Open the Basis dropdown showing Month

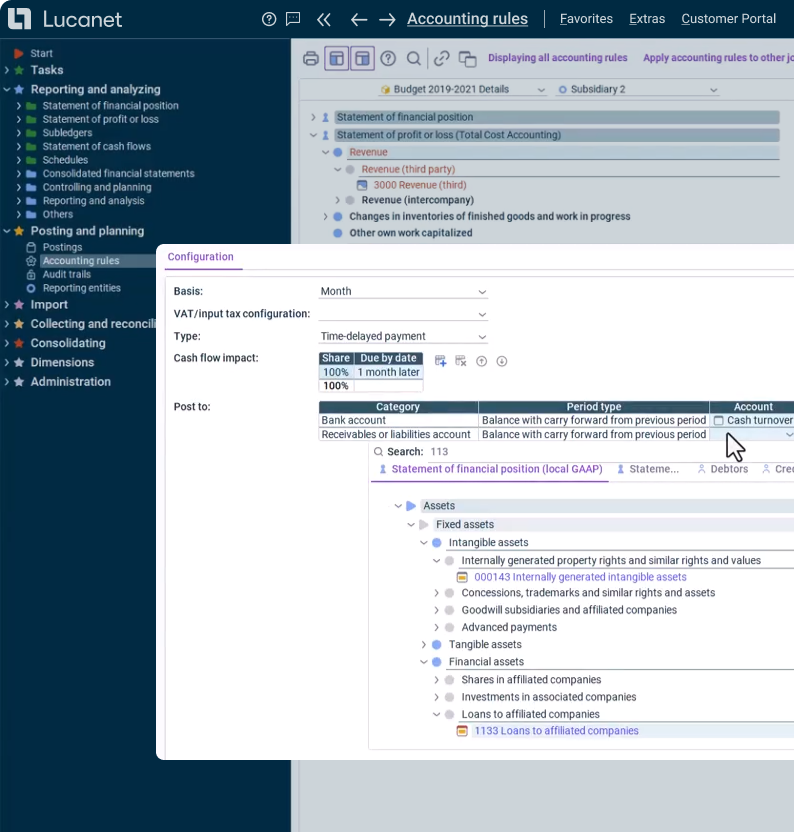coord(403,292)
